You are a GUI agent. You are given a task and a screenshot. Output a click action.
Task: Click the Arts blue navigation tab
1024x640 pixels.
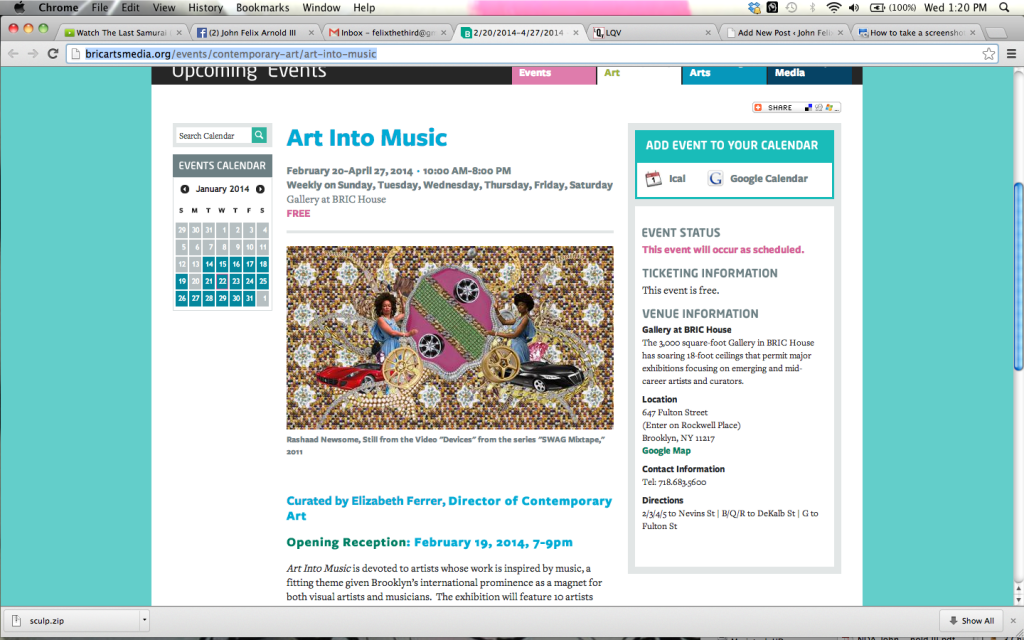pyautogui.click(x=724, y=74)
